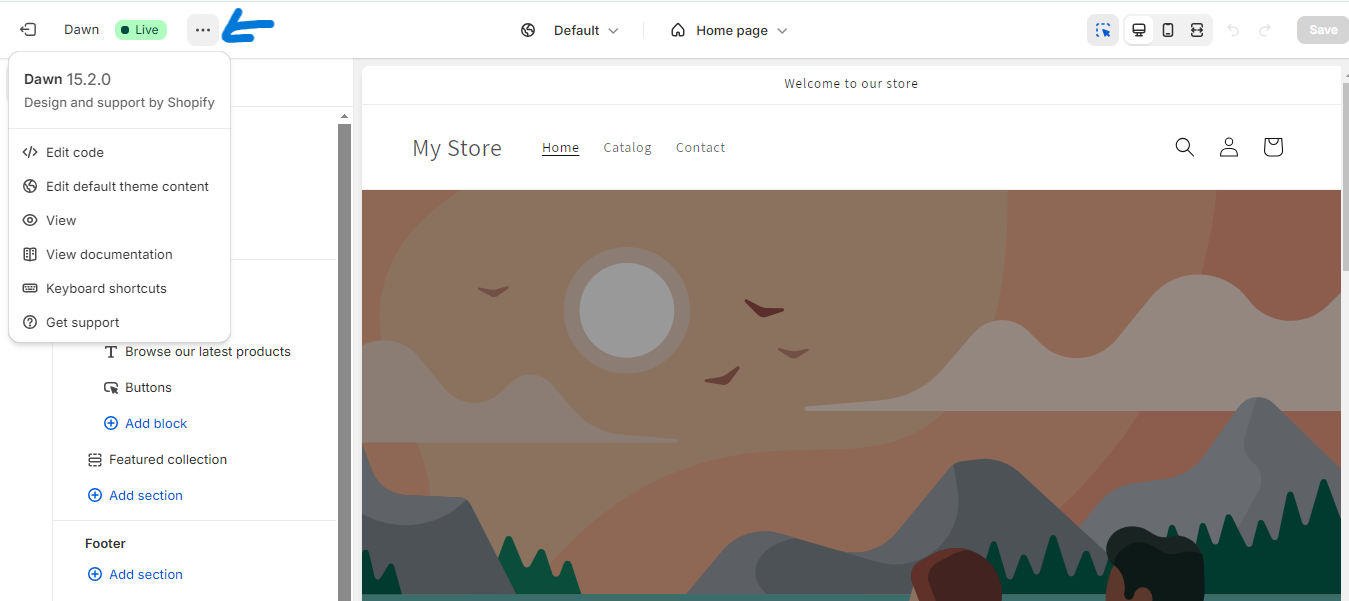The height and width of the screenshot is (601, 1349).
Task: Click the plus icon beside Add block
Action: 111,424
